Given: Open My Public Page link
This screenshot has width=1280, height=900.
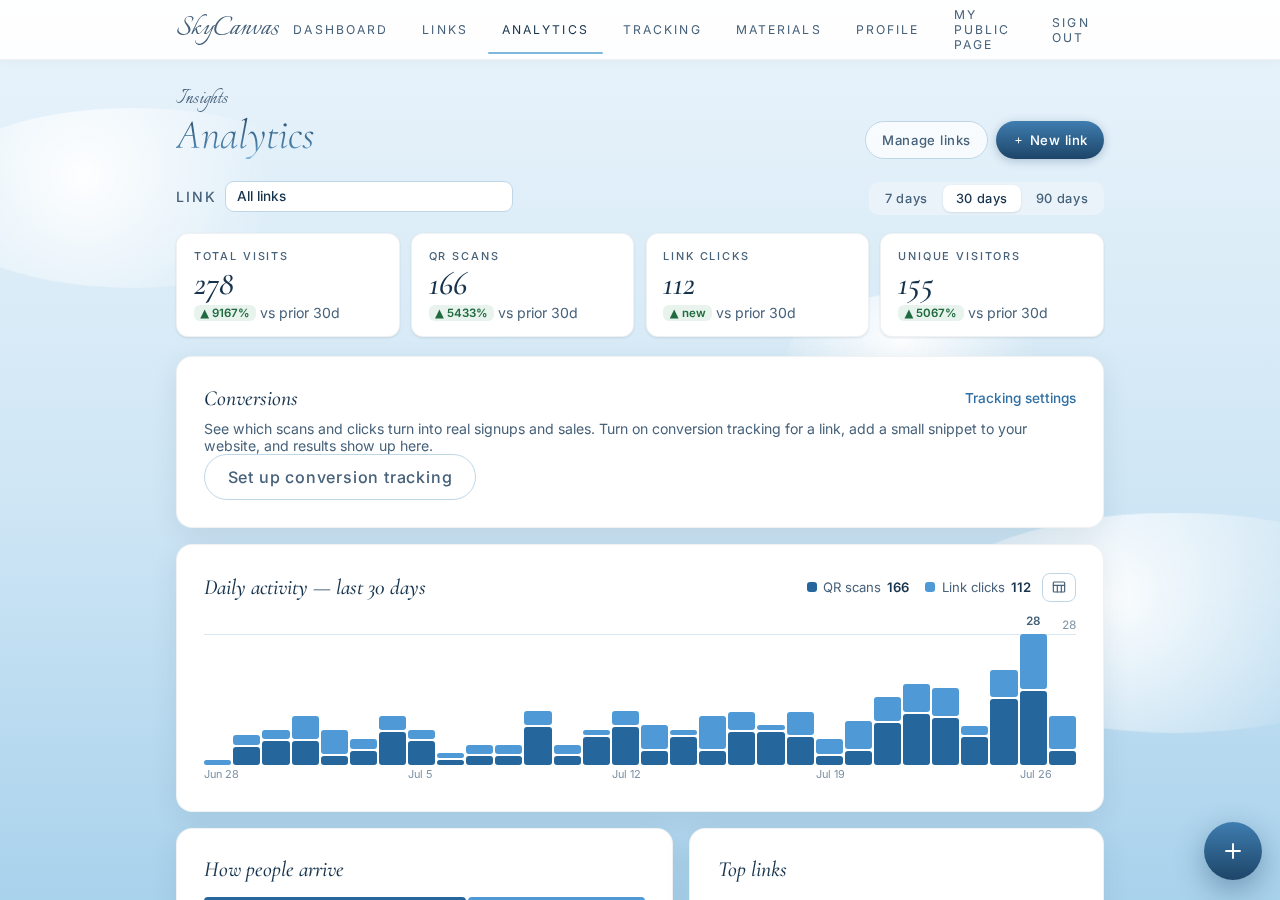Looking at the screenshot, I should (982, 30).
